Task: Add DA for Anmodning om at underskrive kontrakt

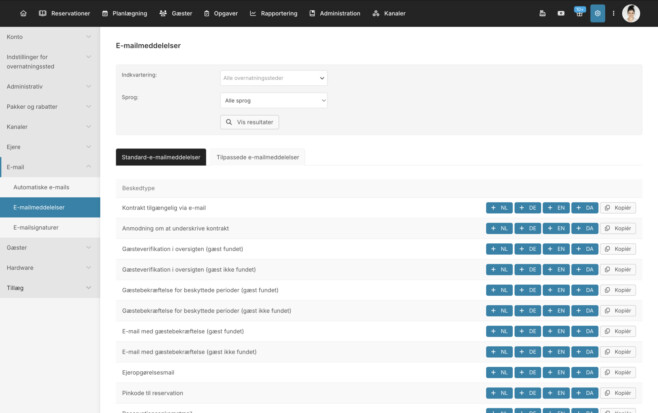Action: tap(585, 228)
